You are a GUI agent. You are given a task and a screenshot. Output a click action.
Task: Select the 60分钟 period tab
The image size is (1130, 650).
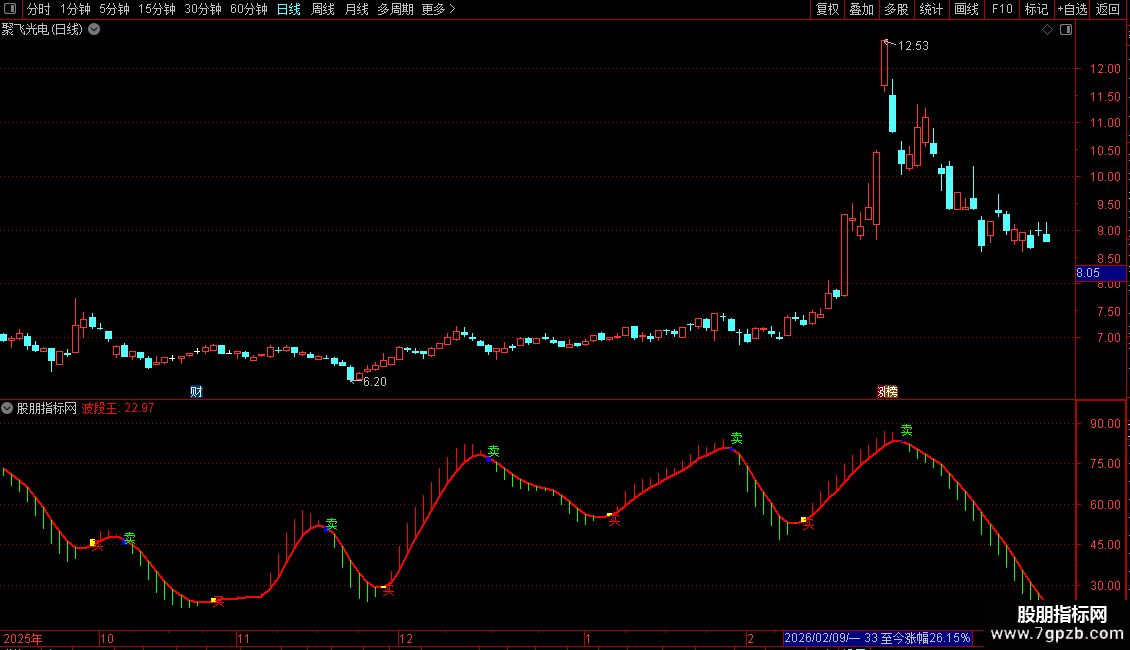[x=249, y=9]
